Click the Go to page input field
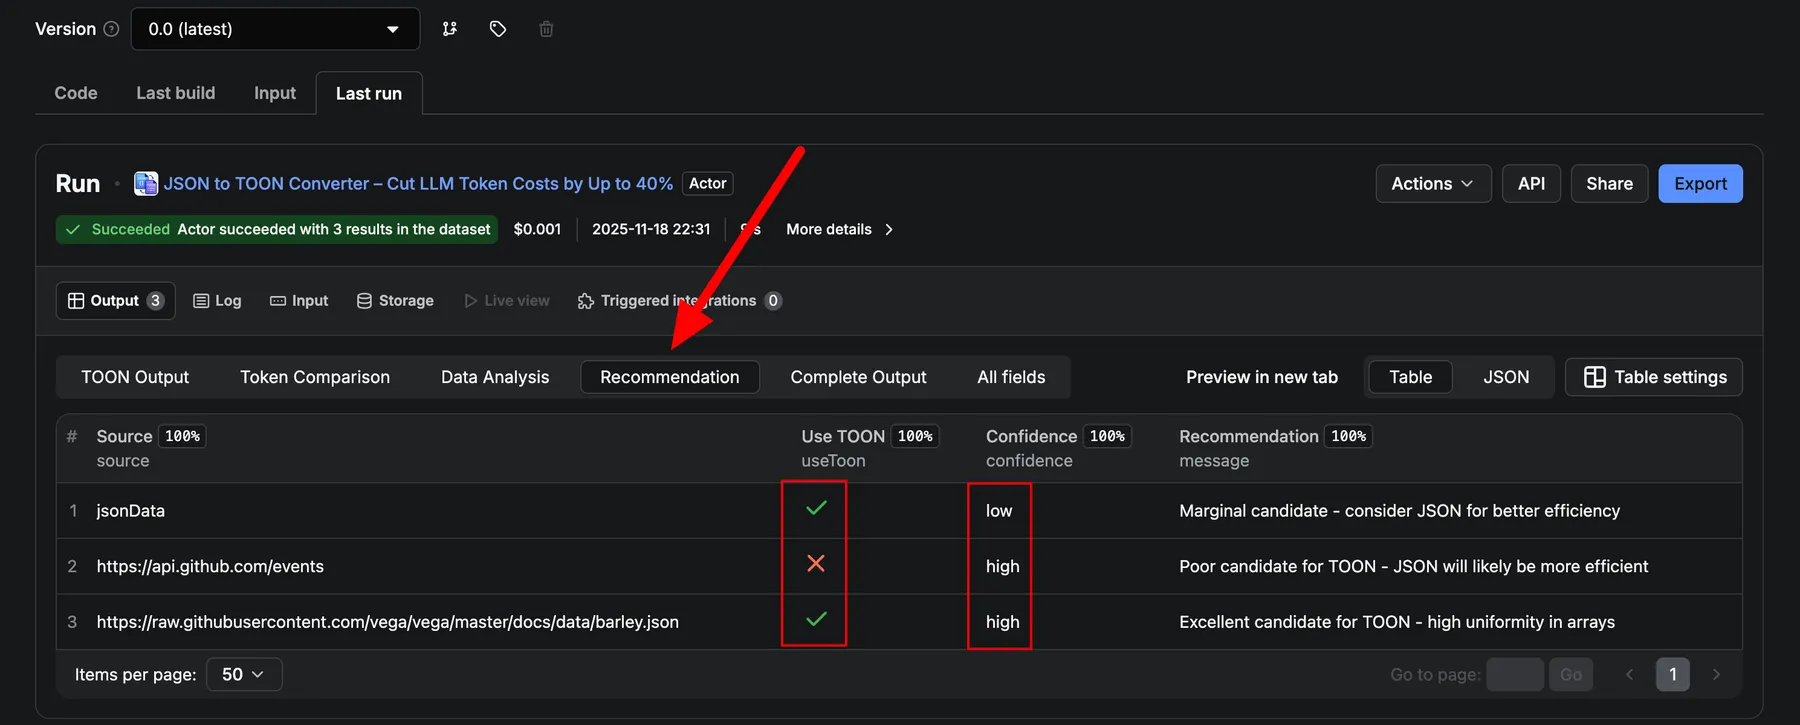 1514,675
